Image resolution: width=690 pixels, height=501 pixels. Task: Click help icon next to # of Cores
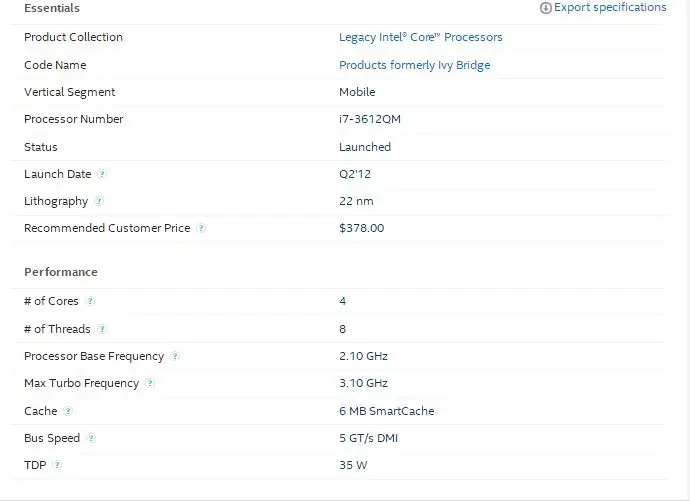(x=90, y=301)
